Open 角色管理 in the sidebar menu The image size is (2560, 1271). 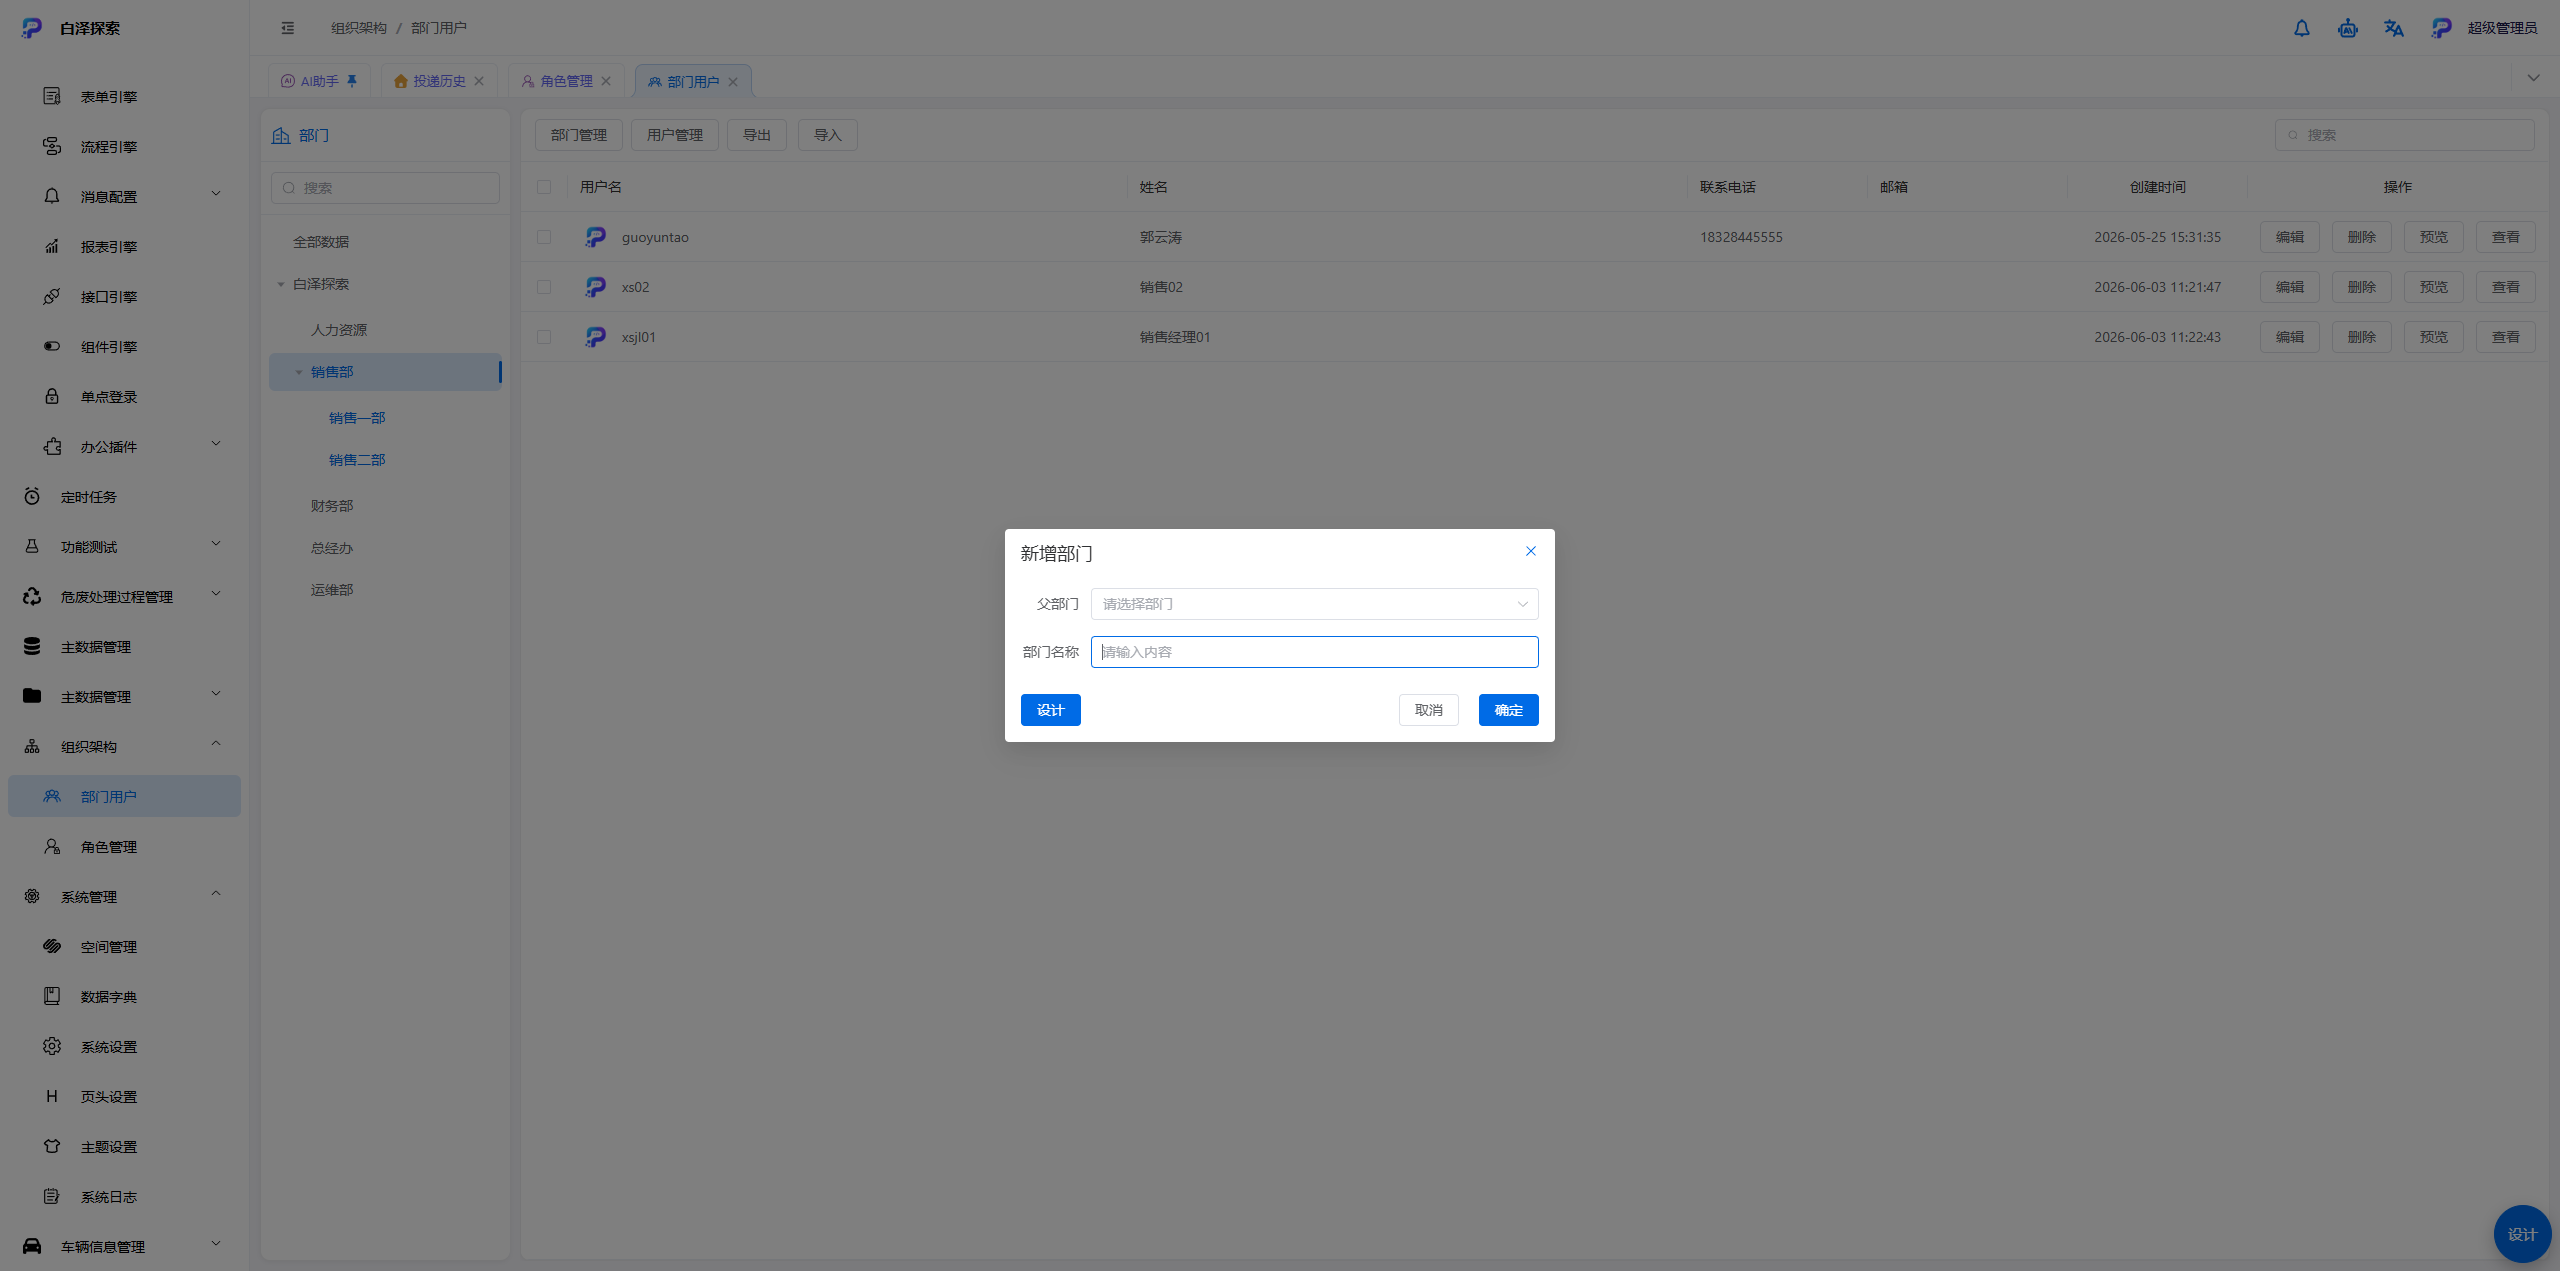124,846
